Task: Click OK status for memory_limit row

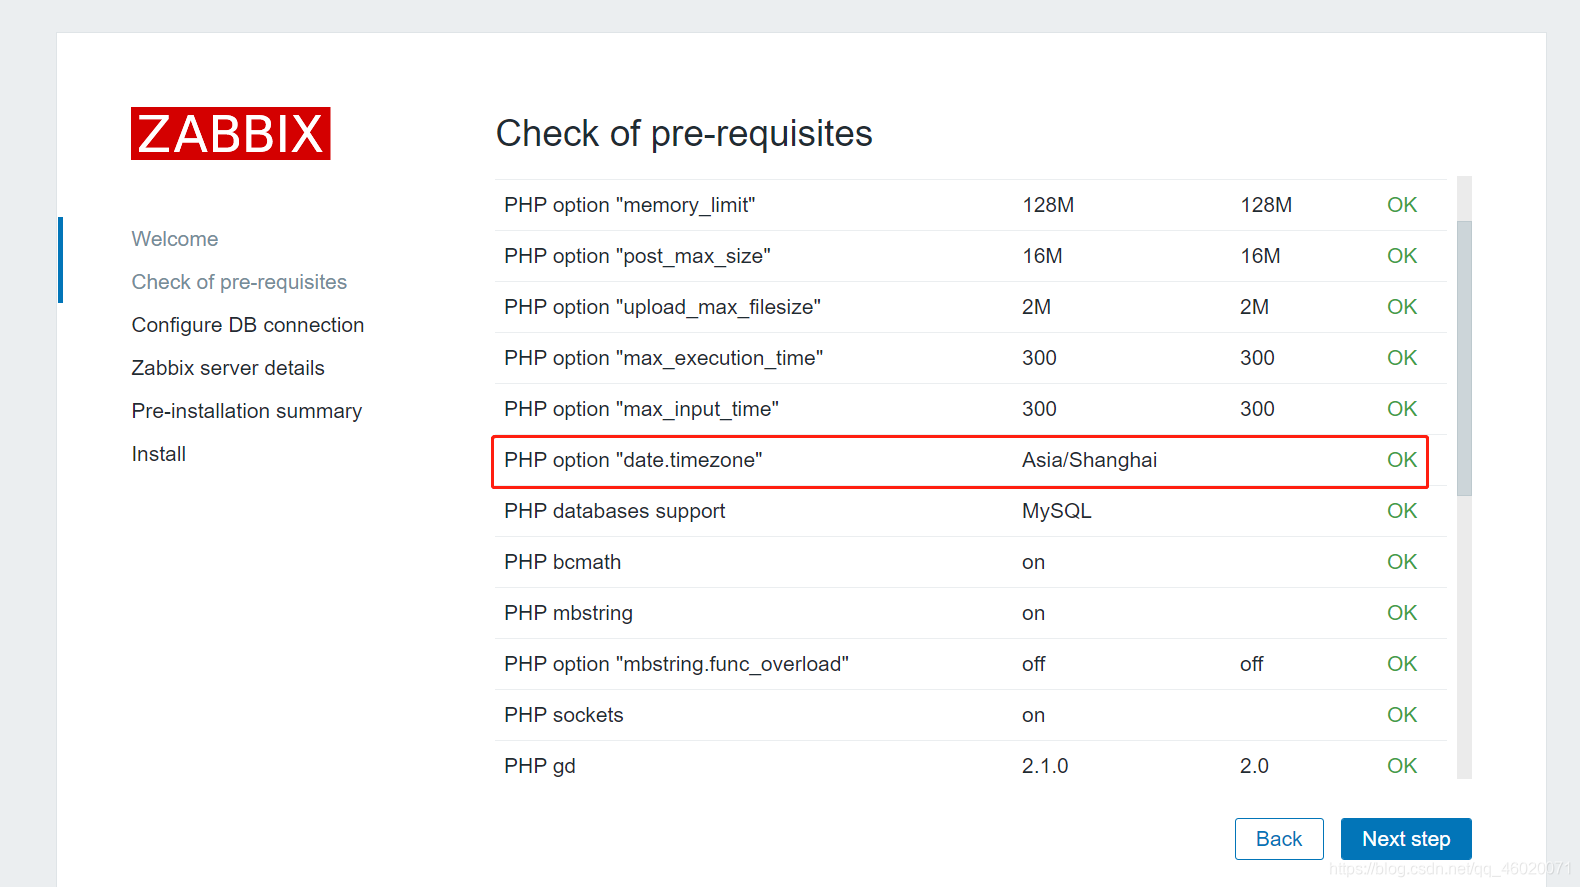Action: click(x=1402, y=205)
